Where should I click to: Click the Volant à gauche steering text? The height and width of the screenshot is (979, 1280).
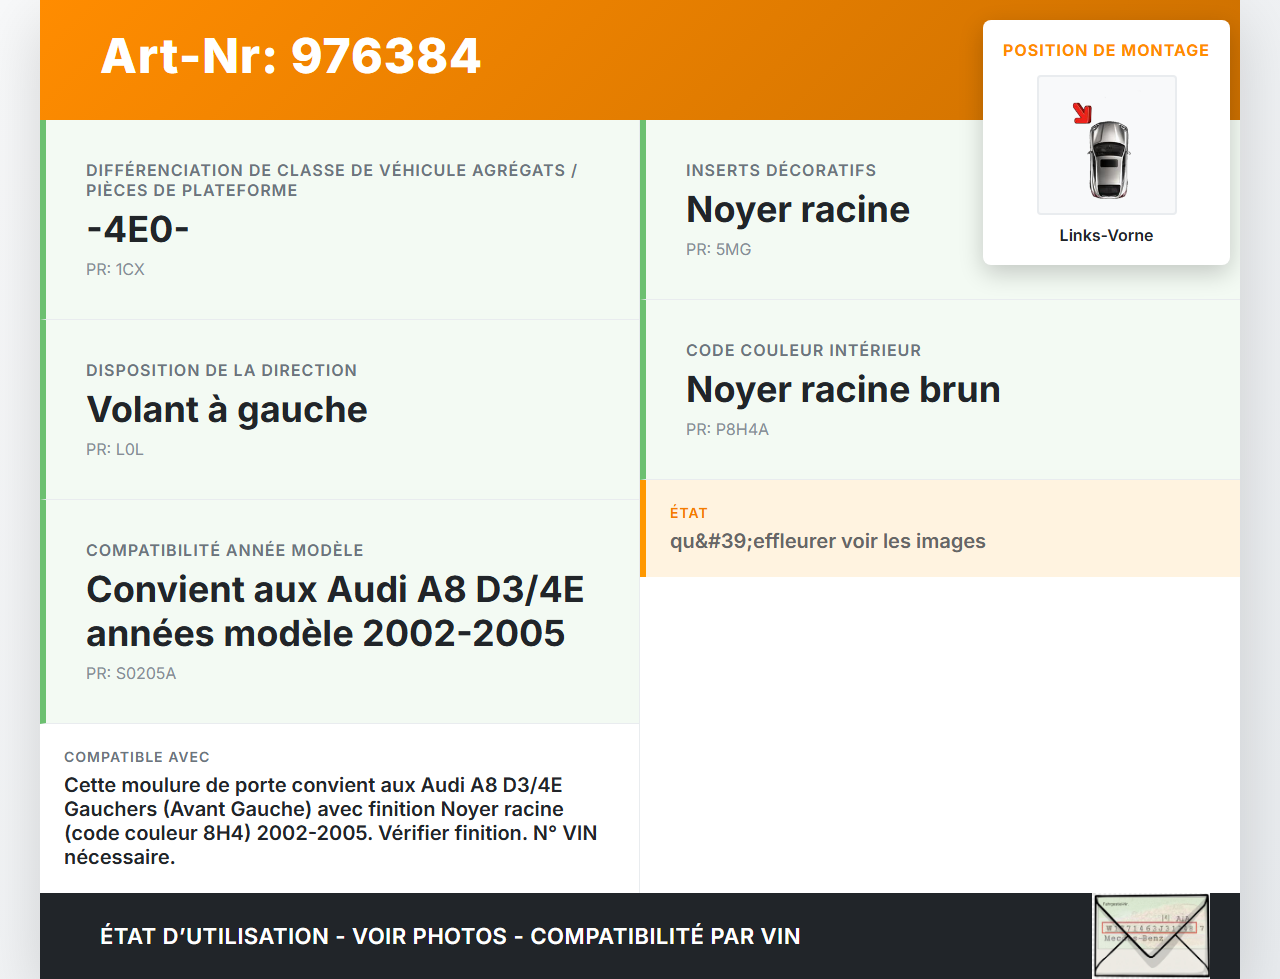tap(227, 410)
